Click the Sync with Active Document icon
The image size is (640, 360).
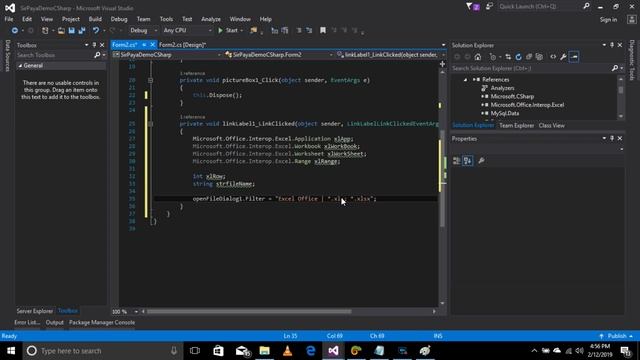click(x=508, y=57)
